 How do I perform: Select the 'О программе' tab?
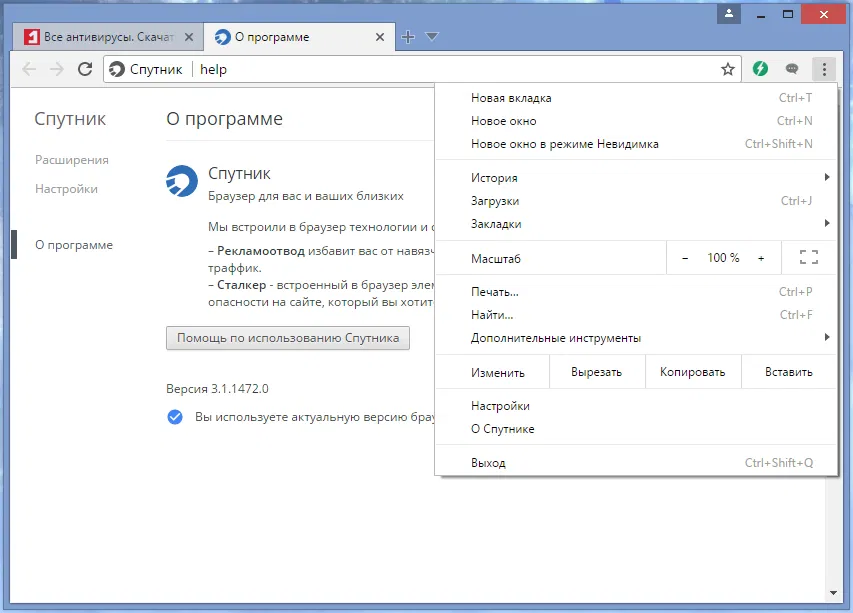click(x=299, y=37)
